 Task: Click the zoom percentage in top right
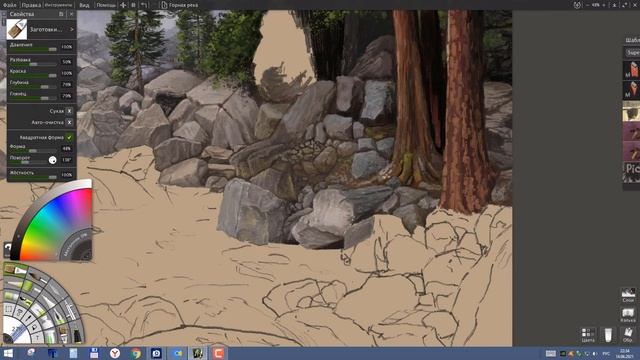(x=596, y=5)
